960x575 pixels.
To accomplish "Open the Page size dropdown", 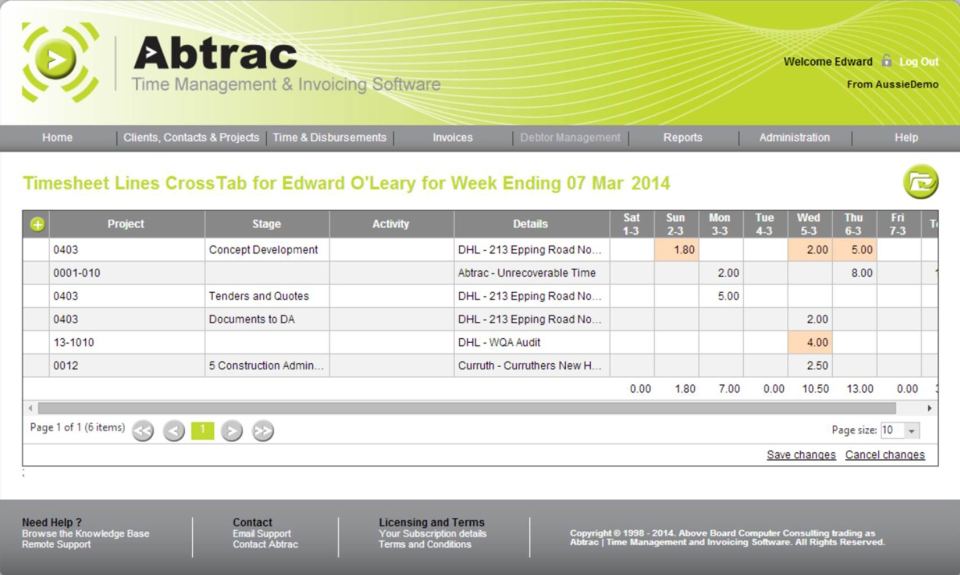I will point(912,431).
